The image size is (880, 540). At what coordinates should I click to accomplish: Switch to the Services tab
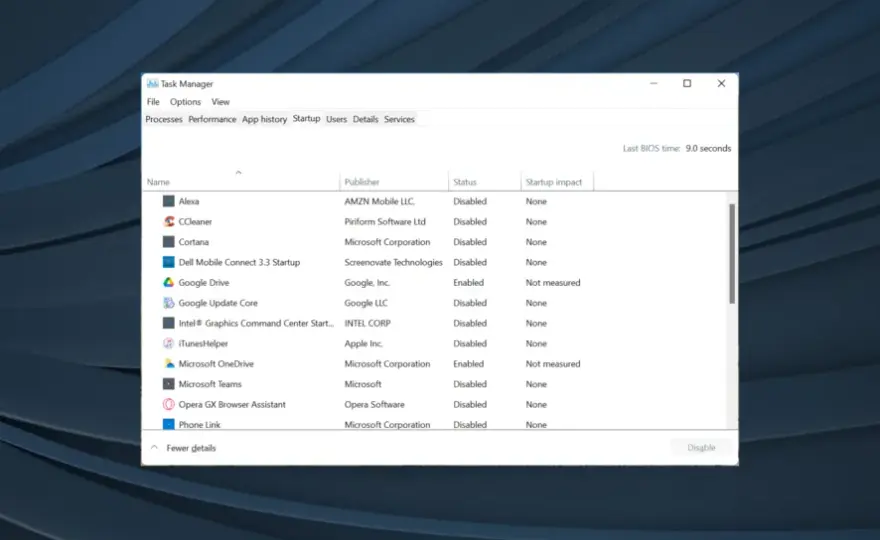point(399,119)
